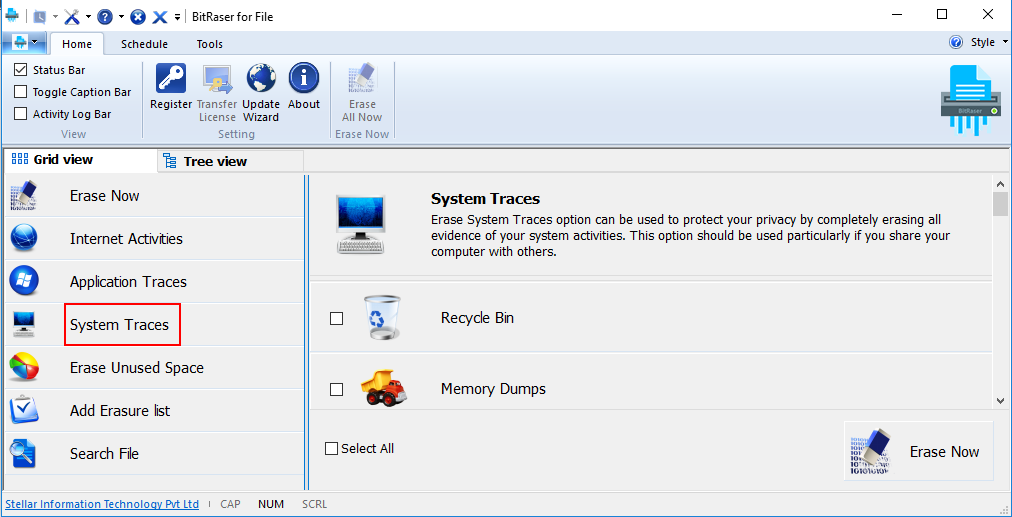Open the About info icon
Image resolution: width=1012 pixels, height=517 pixels.
tap(304, 78)
